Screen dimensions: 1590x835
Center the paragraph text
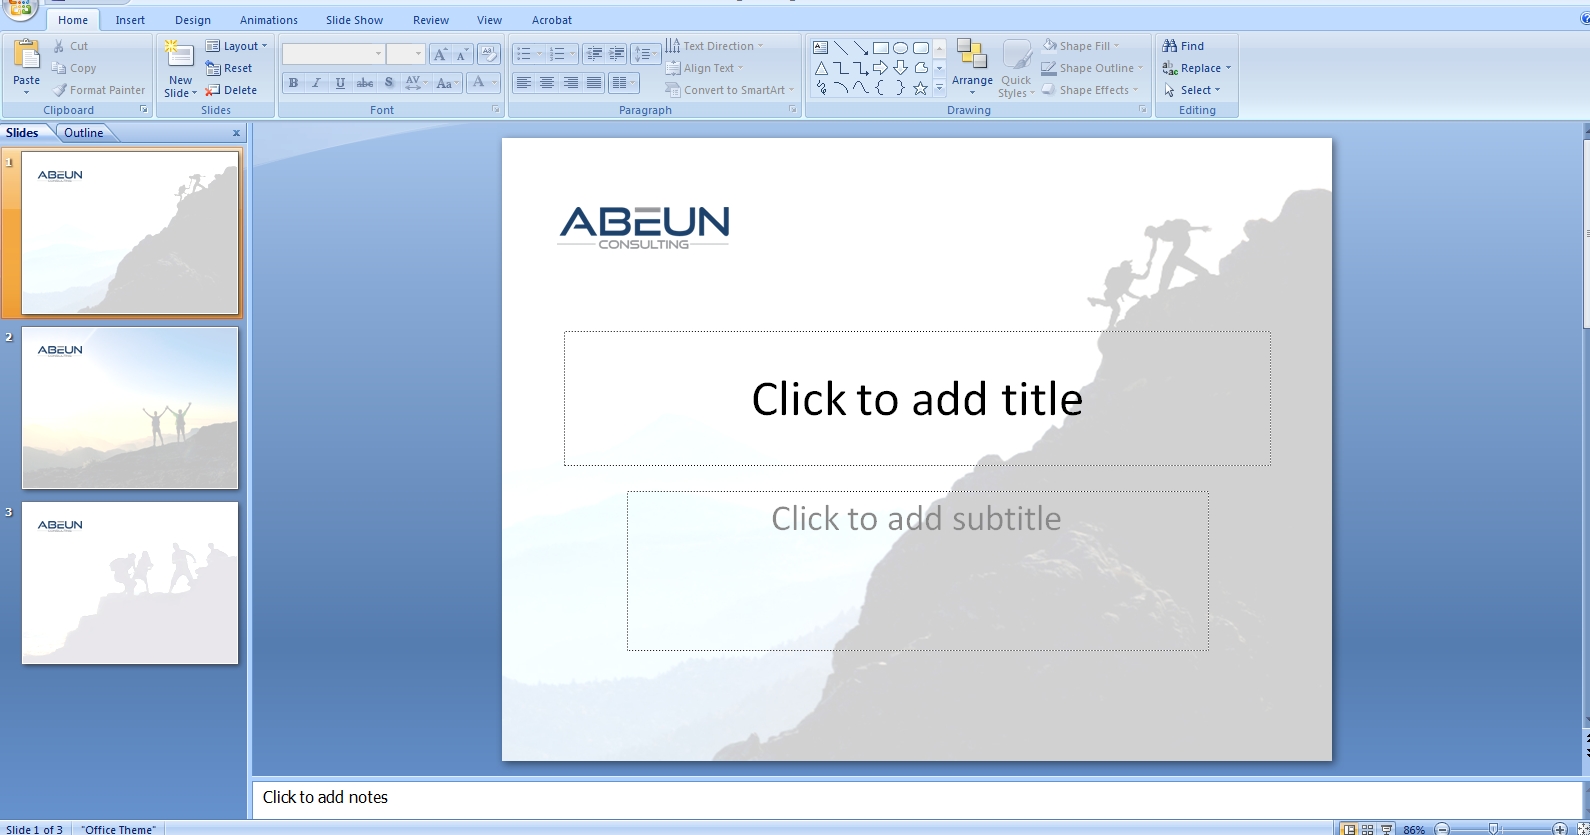point(547,83)
